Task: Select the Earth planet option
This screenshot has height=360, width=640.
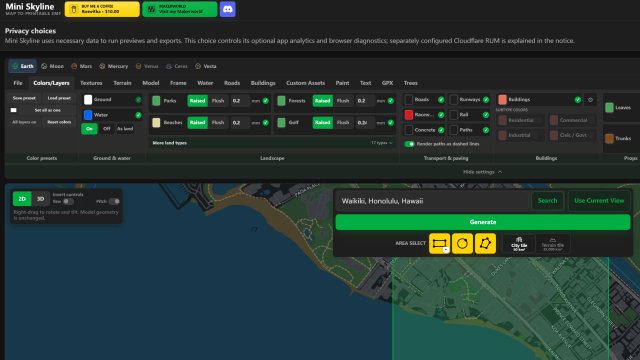Action: point(22,66)
